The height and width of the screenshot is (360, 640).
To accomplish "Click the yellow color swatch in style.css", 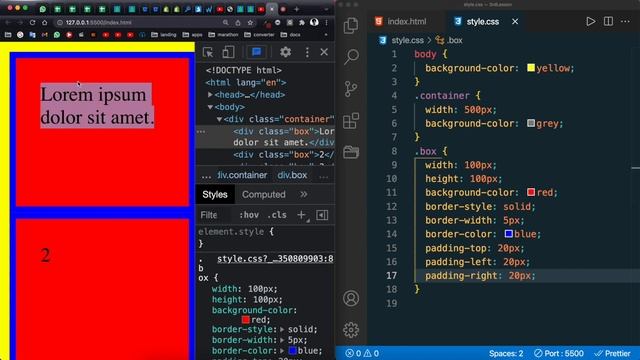I will [531, 68].
